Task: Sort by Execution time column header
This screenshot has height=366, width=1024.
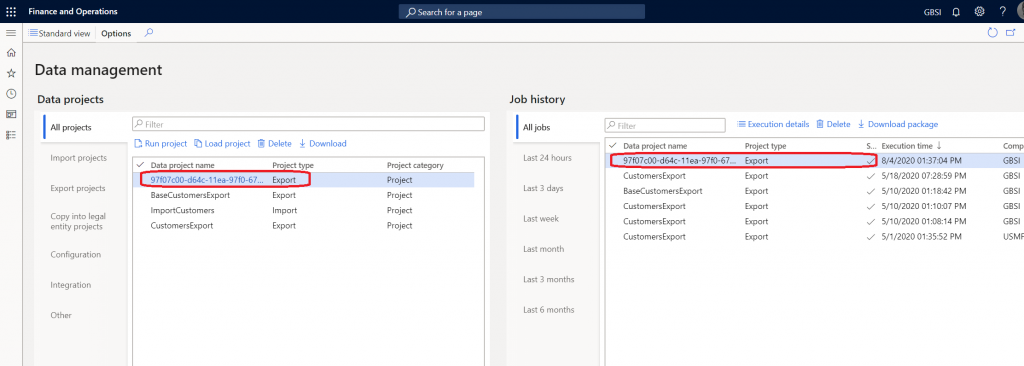Action: click(912, 146)
